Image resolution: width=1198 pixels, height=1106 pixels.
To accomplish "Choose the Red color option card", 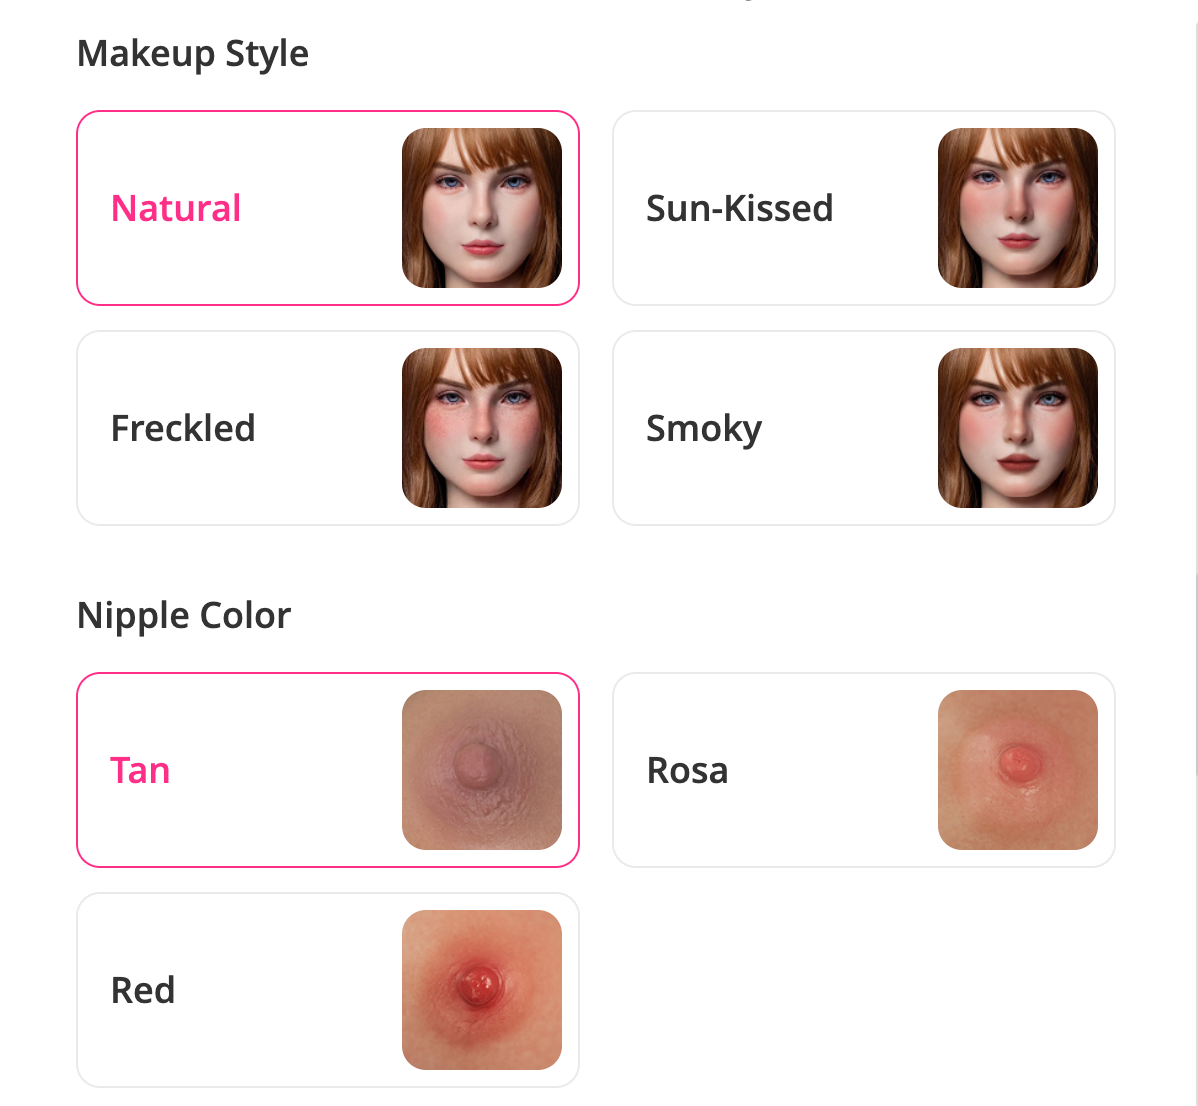I will click(328, 990).
